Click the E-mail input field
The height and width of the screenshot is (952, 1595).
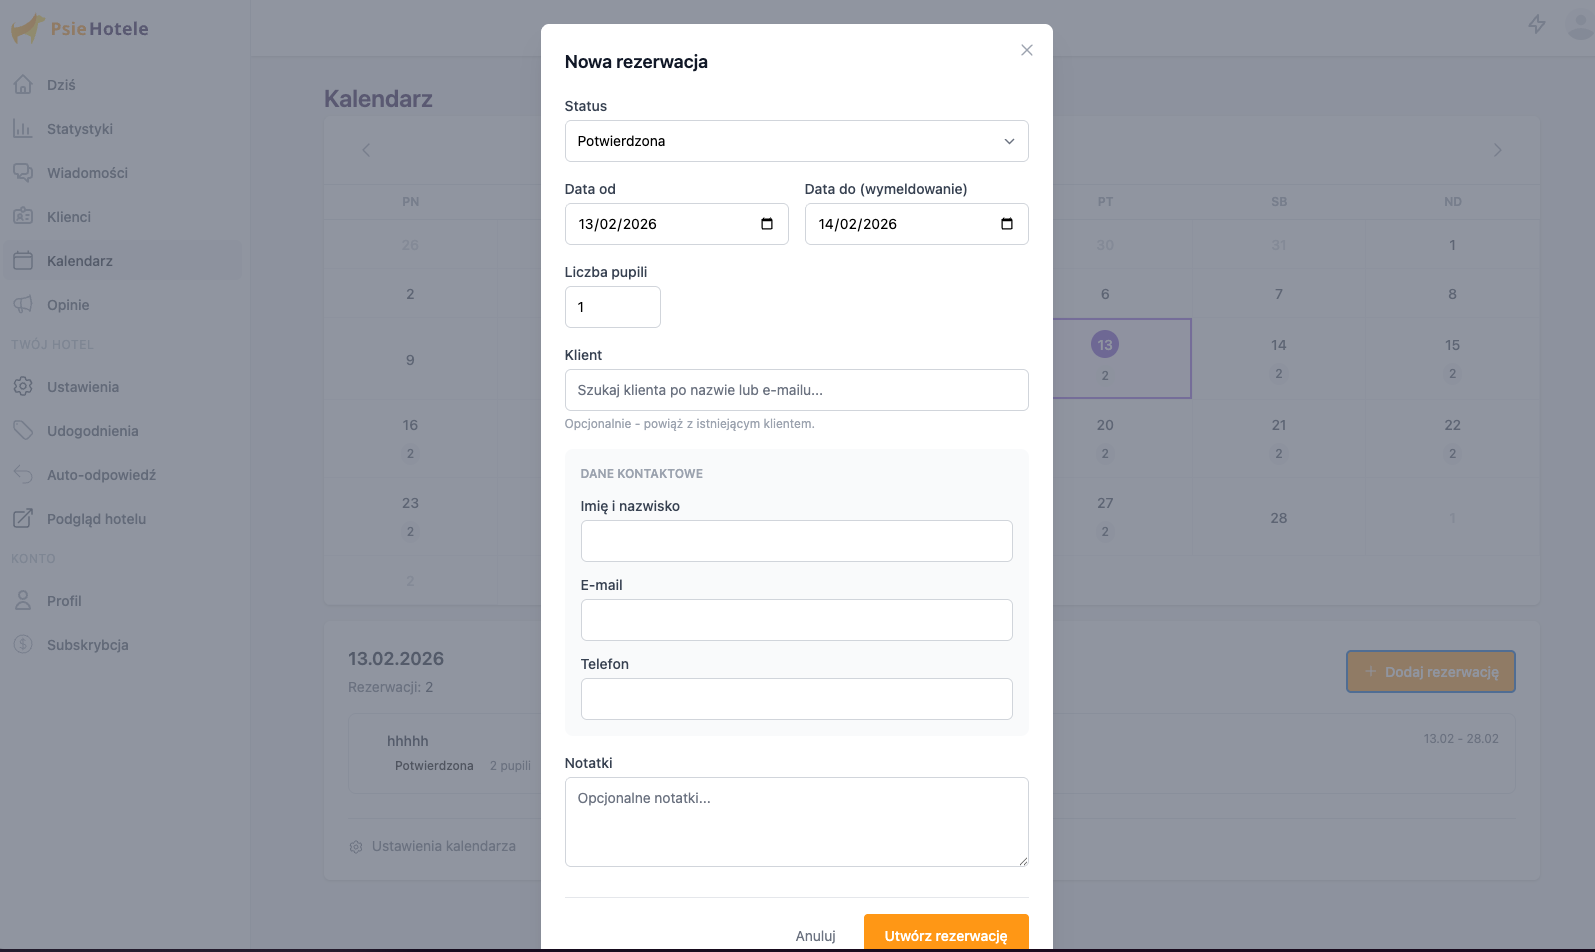(x=796, y=620)
